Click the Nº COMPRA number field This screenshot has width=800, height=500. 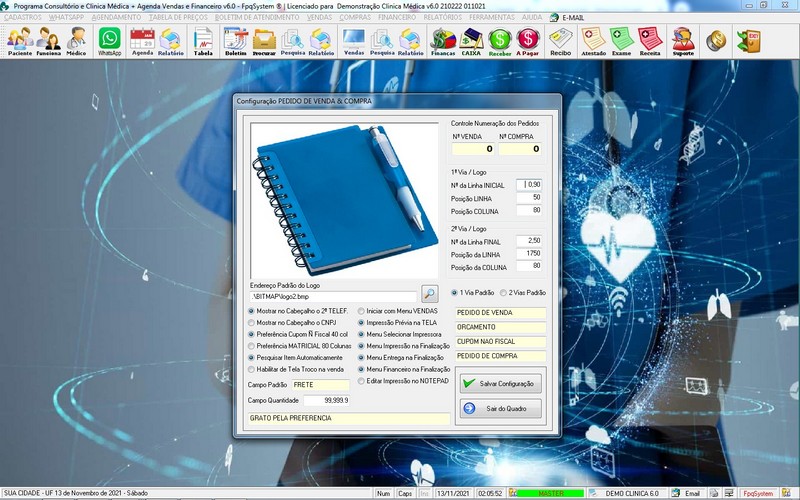[520, 149]
